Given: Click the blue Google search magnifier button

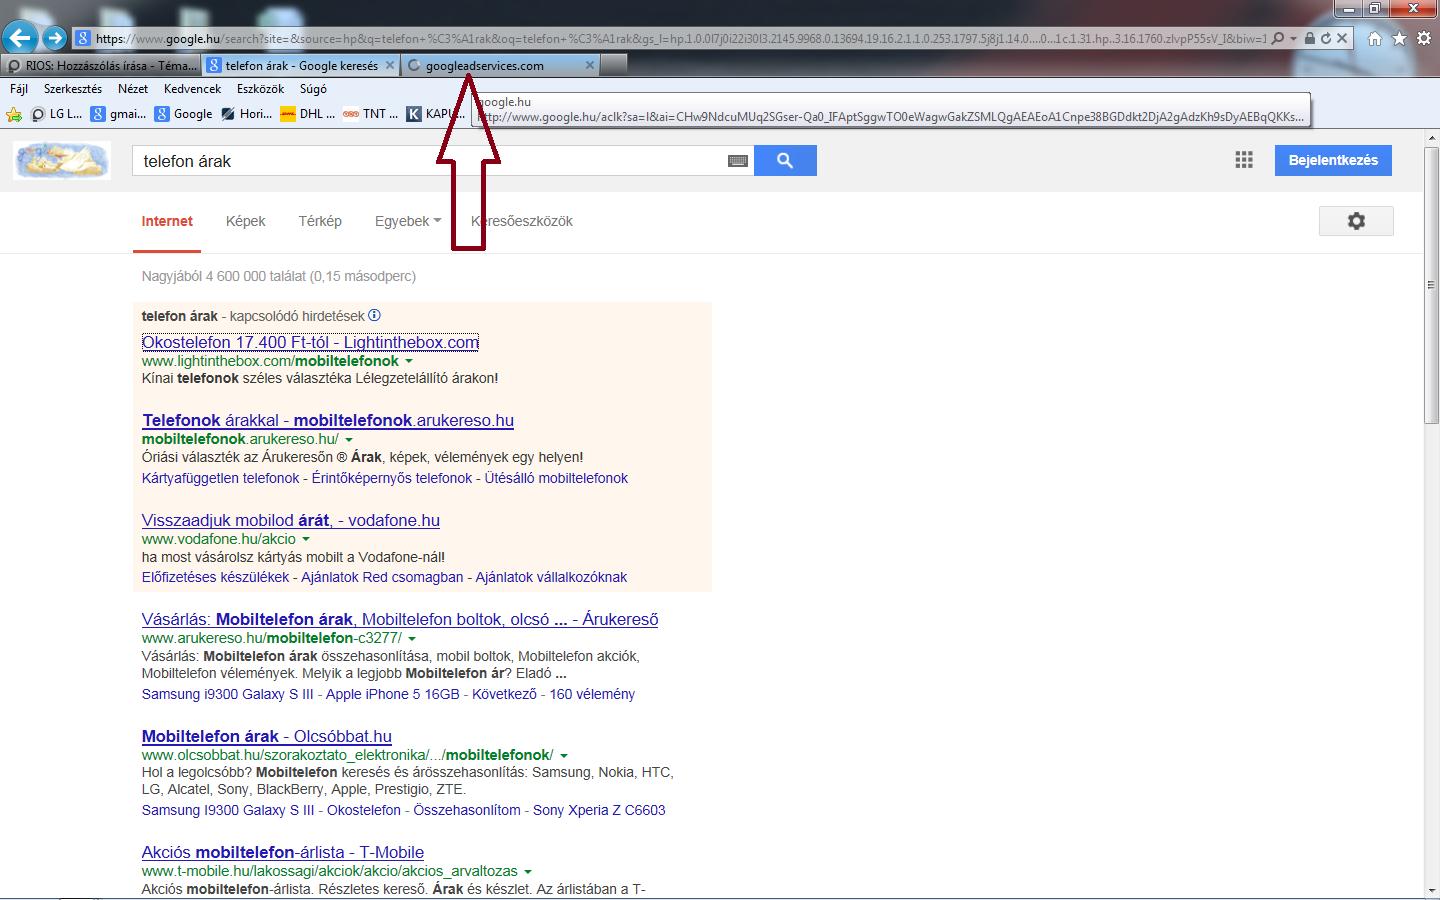Looking at the screenshot, I should (785, 161).
